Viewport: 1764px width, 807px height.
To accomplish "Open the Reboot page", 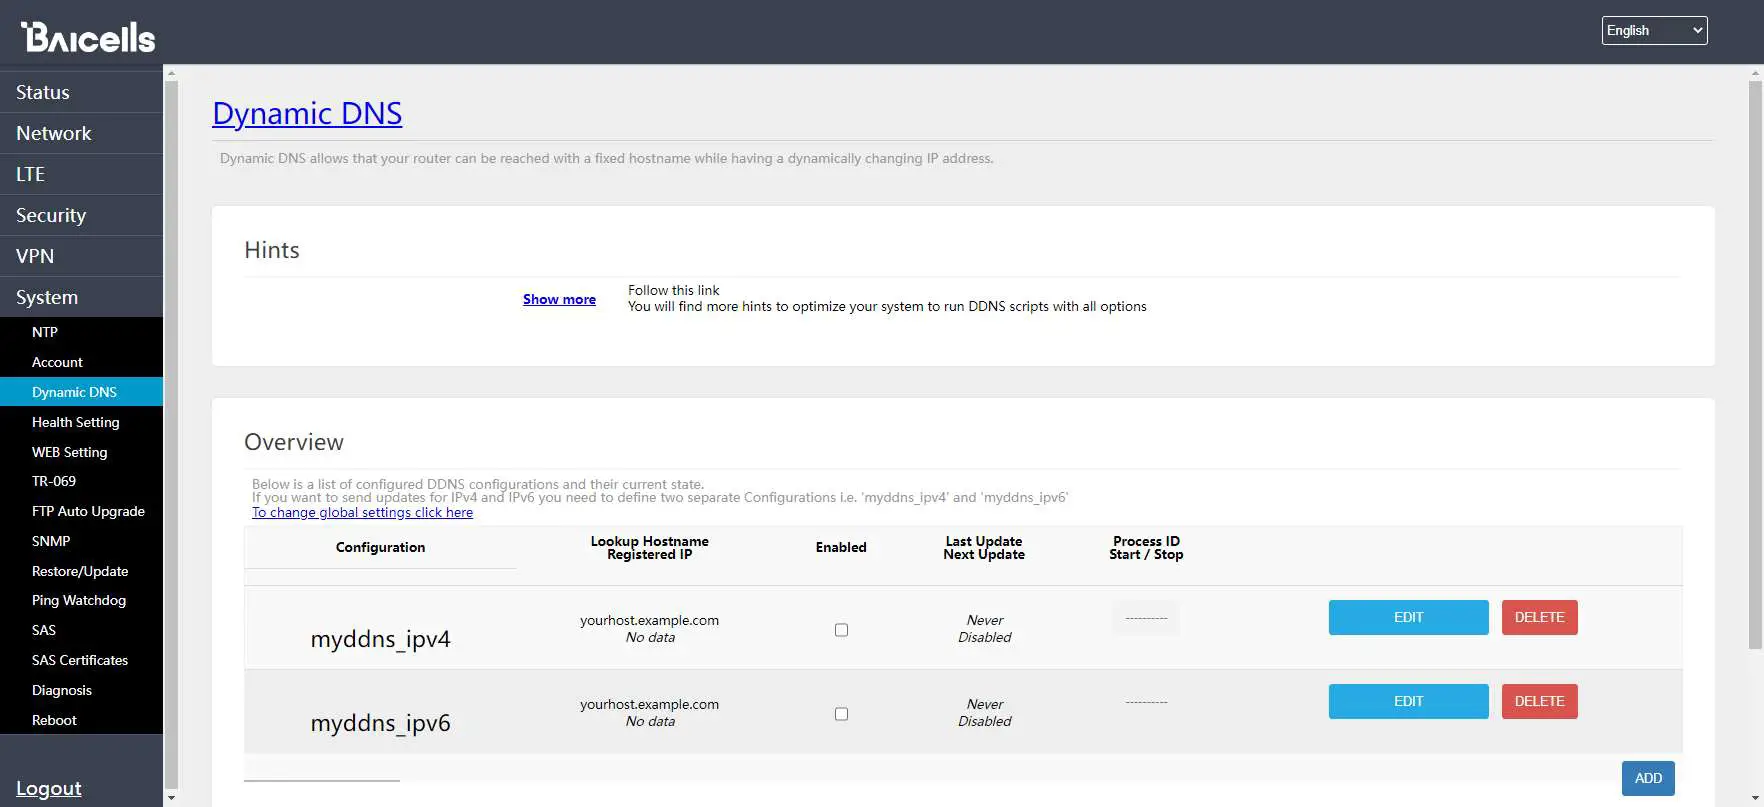I will tap(54, 720).
